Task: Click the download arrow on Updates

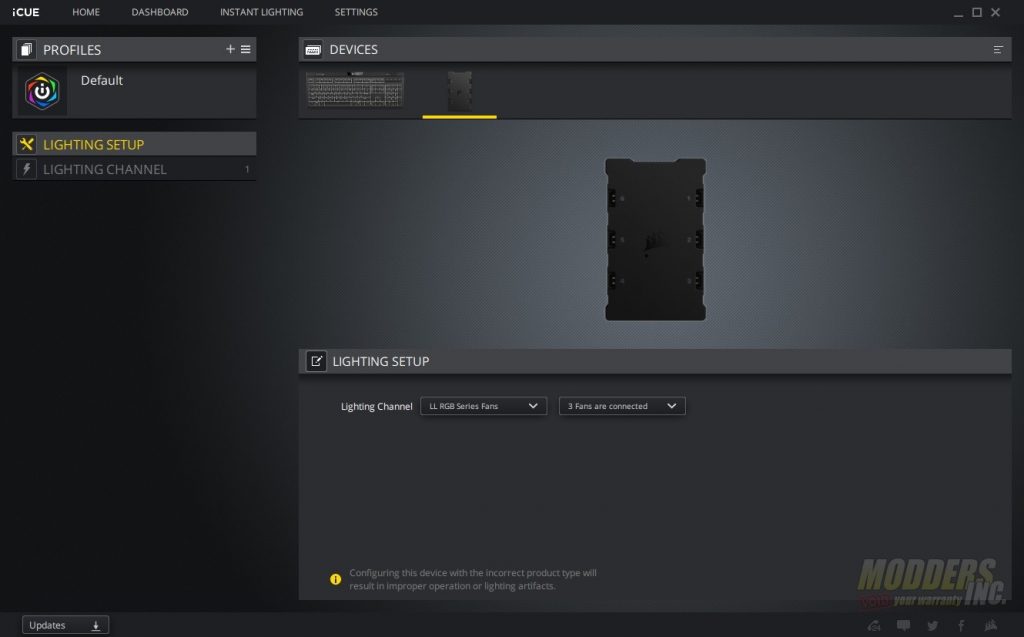Action: click(95, 626)
